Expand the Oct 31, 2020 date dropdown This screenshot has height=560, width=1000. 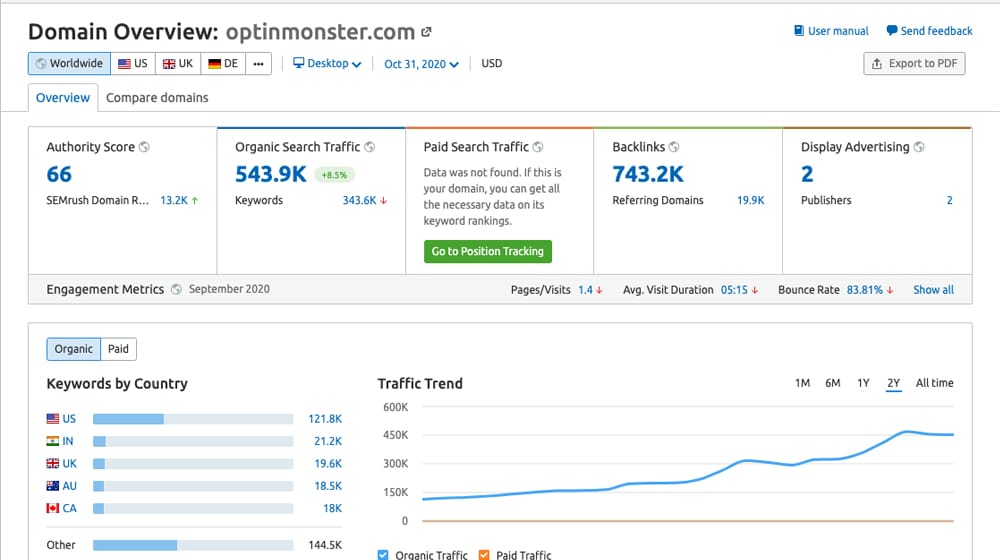point(421,64)
